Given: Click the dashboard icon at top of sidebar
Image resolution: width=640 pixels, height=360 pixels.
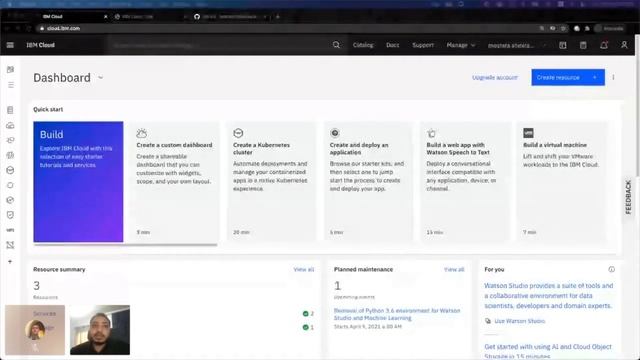Looking at the screenshot, I should coord(11,69).
